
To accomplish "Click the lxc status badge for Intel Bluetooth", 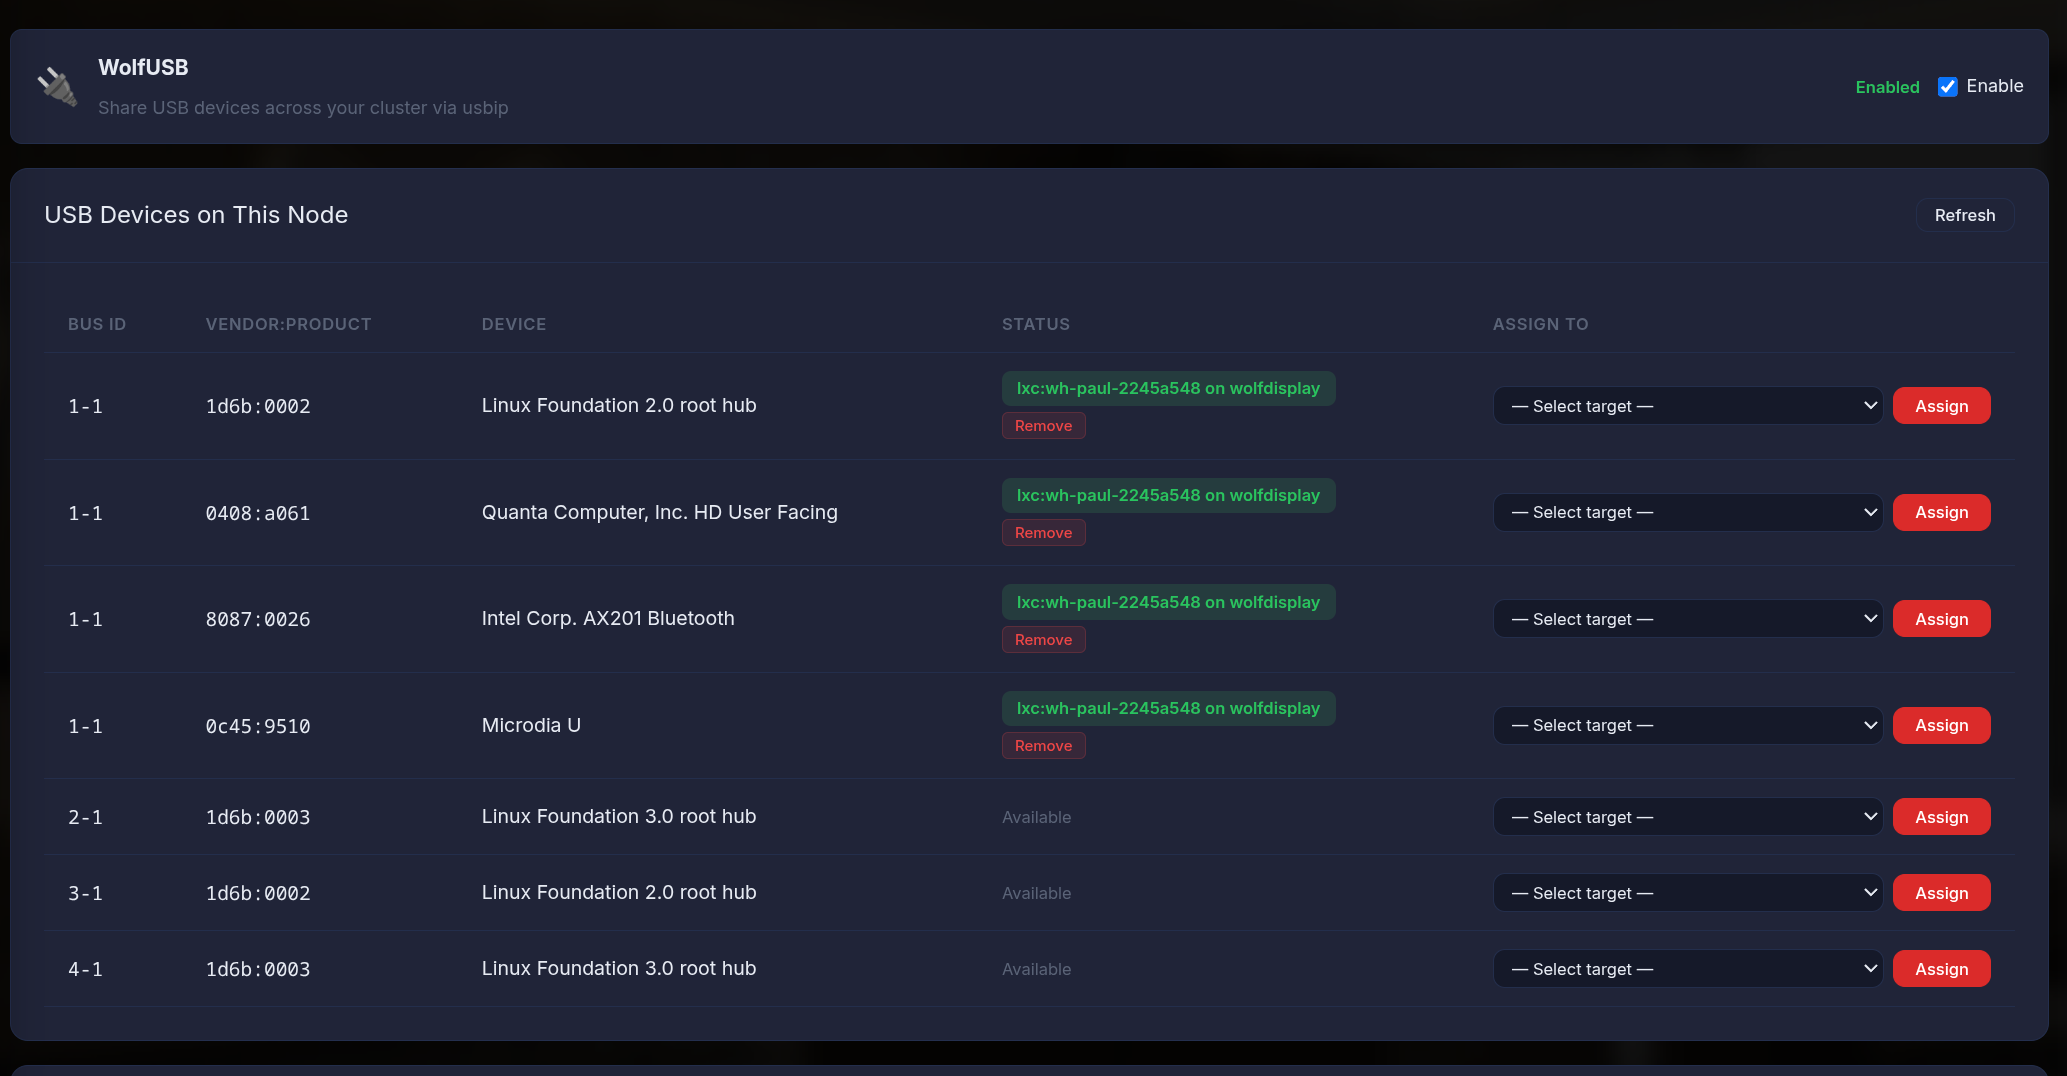I will click(x=1168, y=602).
